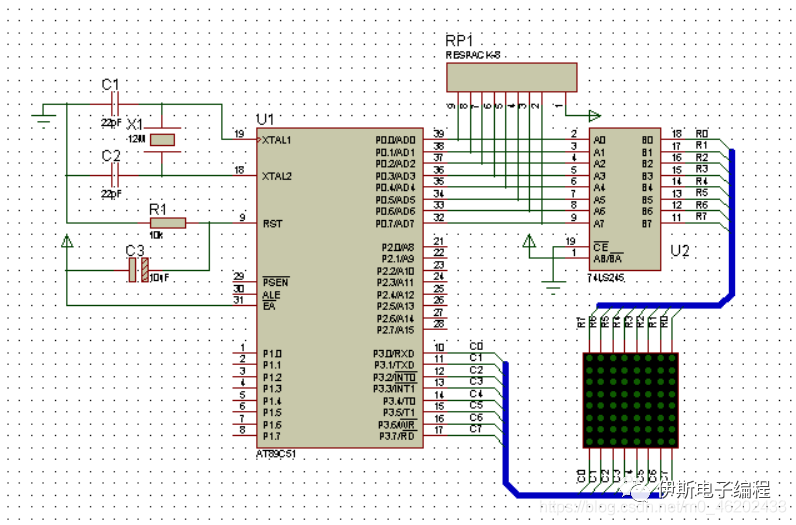
Task: Click the AT89C51 part name below U1
Action: click(276, 454)
